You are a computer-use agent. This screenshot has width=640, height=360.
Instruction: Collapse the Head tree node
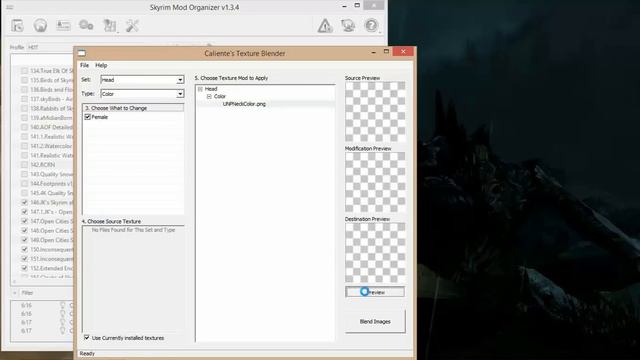tap(200, 89)
